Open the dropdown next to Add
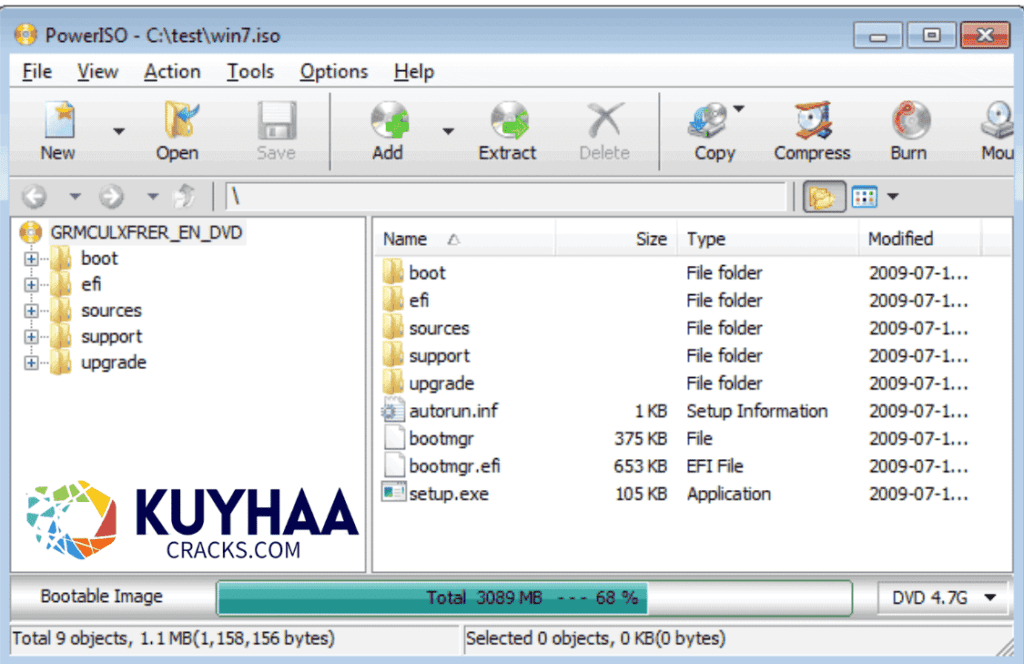 coord(448,131)
